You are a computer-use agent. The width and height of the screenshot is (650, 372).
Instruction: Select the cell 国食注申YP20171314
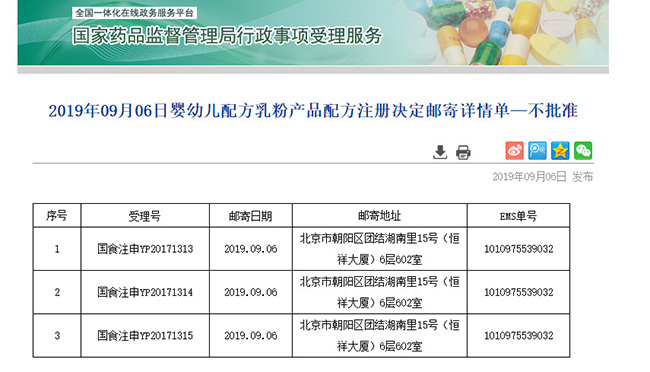coord(145,292)
